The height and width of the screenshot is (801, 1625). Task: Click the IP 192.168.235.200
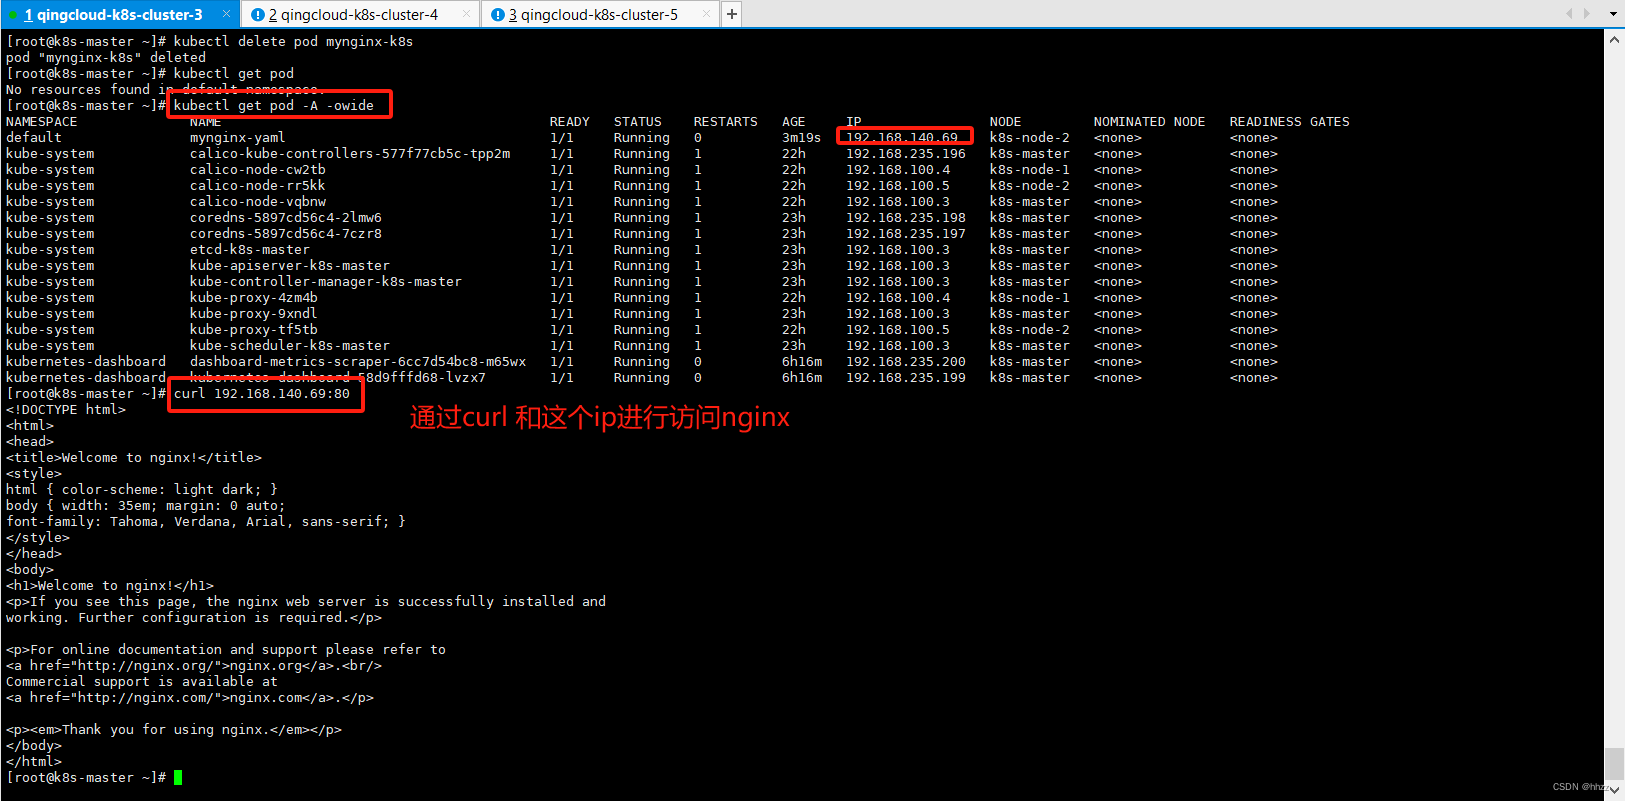pos(905,362)
